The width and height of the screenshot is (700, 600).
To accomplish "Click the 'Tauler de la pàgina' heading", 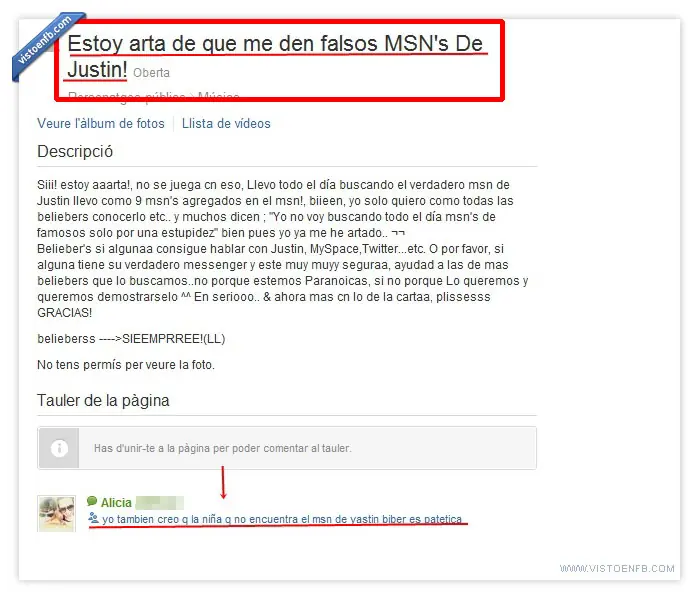I will (x=103, y=400).
